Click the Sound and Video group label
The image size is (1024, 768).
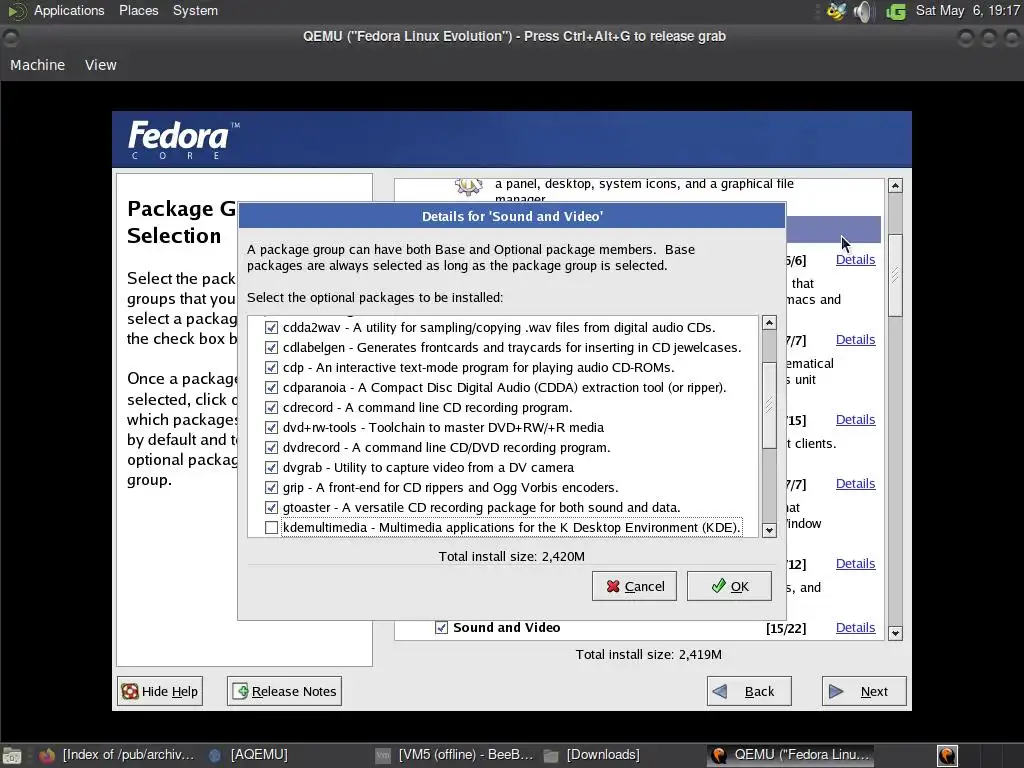tap(507, 628)
